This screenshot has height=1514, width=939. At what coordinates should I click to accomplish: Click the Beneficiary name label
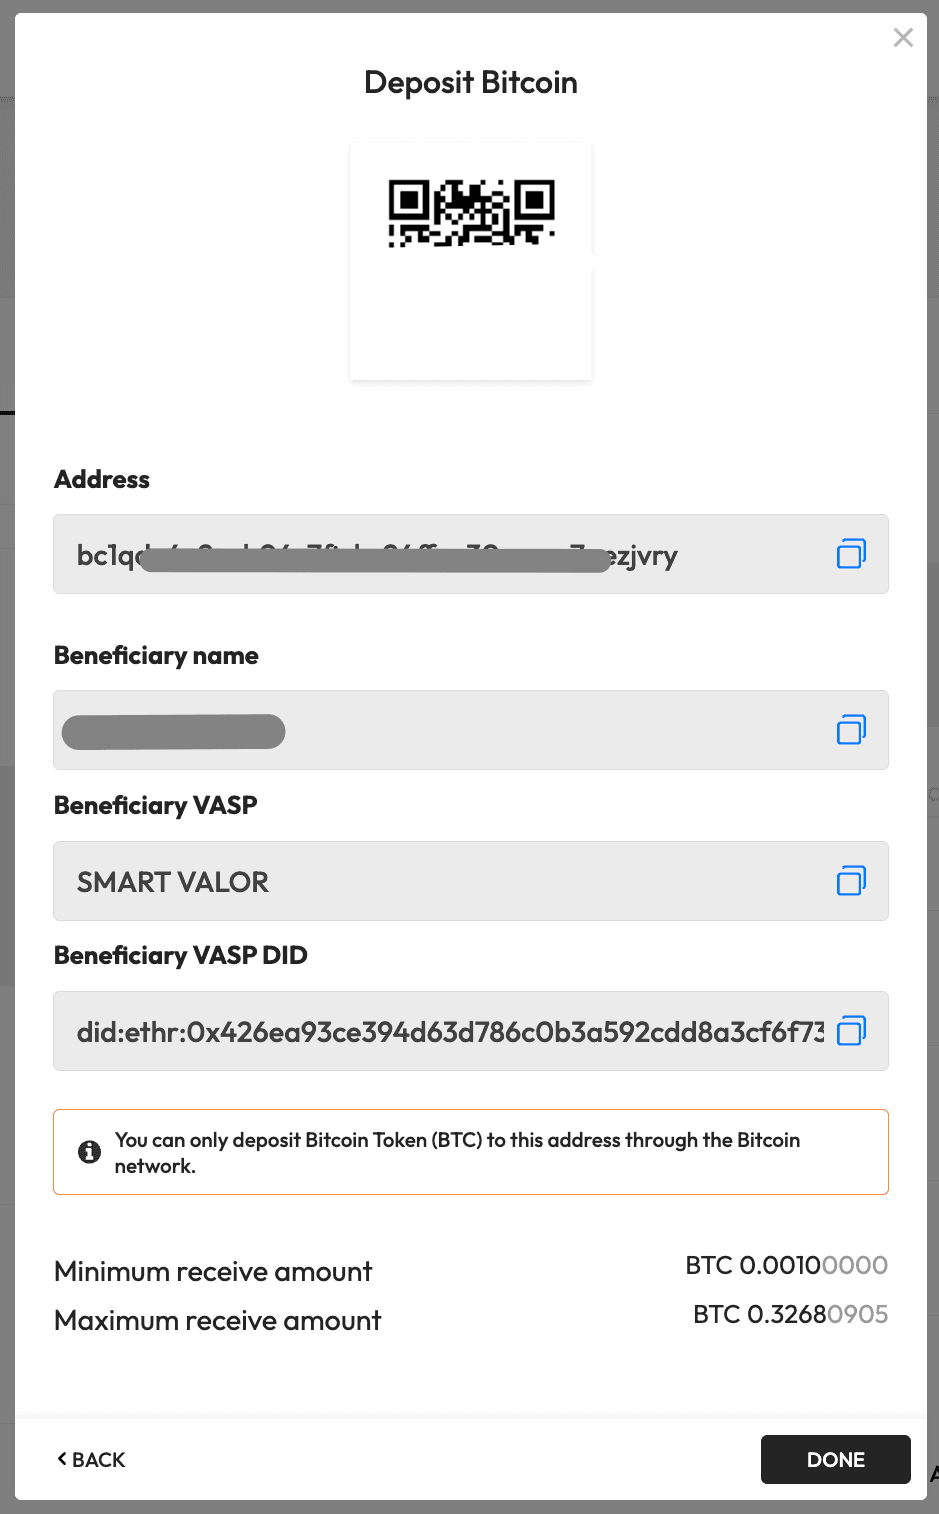click(156, 656)
